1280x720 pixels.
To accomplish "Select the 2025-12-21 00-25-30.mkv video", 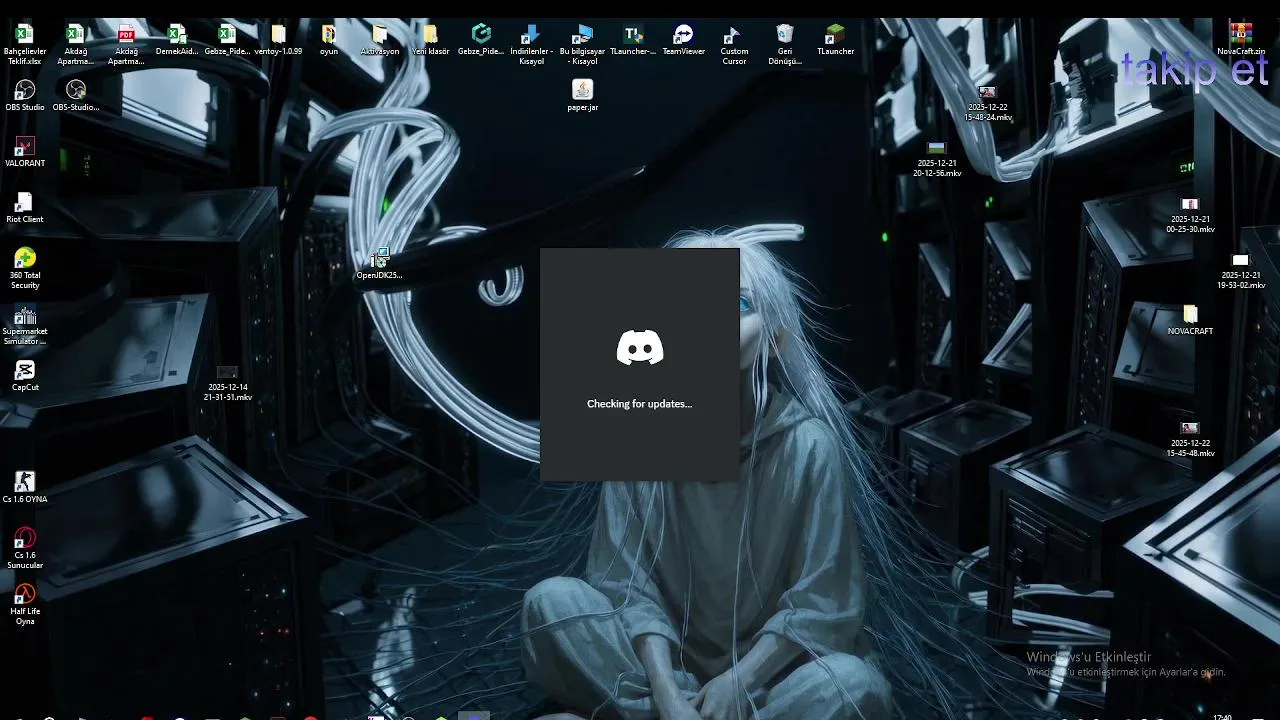I will 1190,204.
